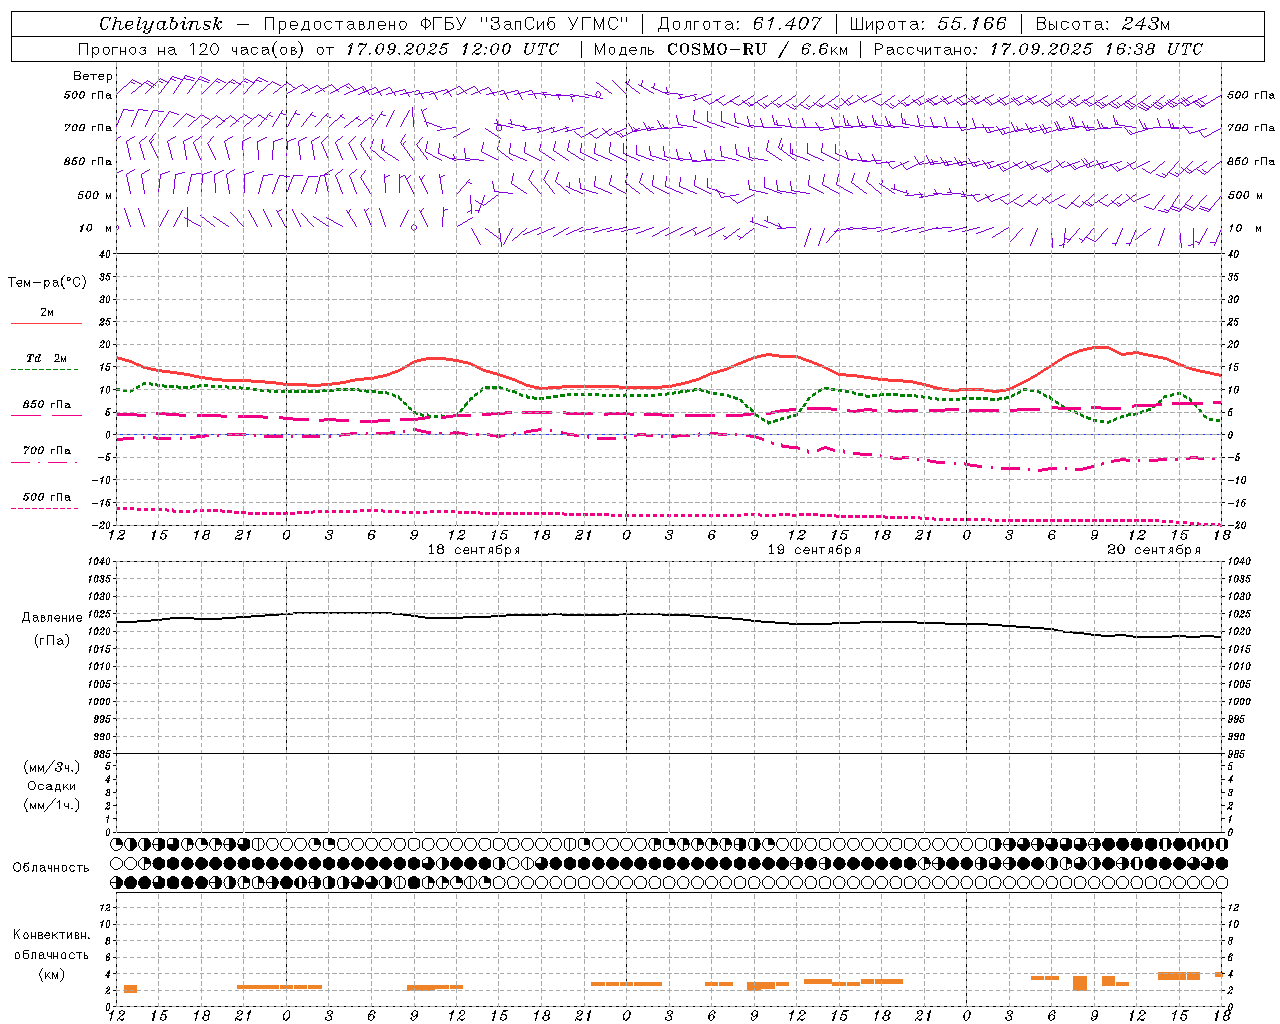The width and height of the screenshot is (1280, 1024).
Task: Click the Широта: 55.166 value
Action: pos(928,24)
